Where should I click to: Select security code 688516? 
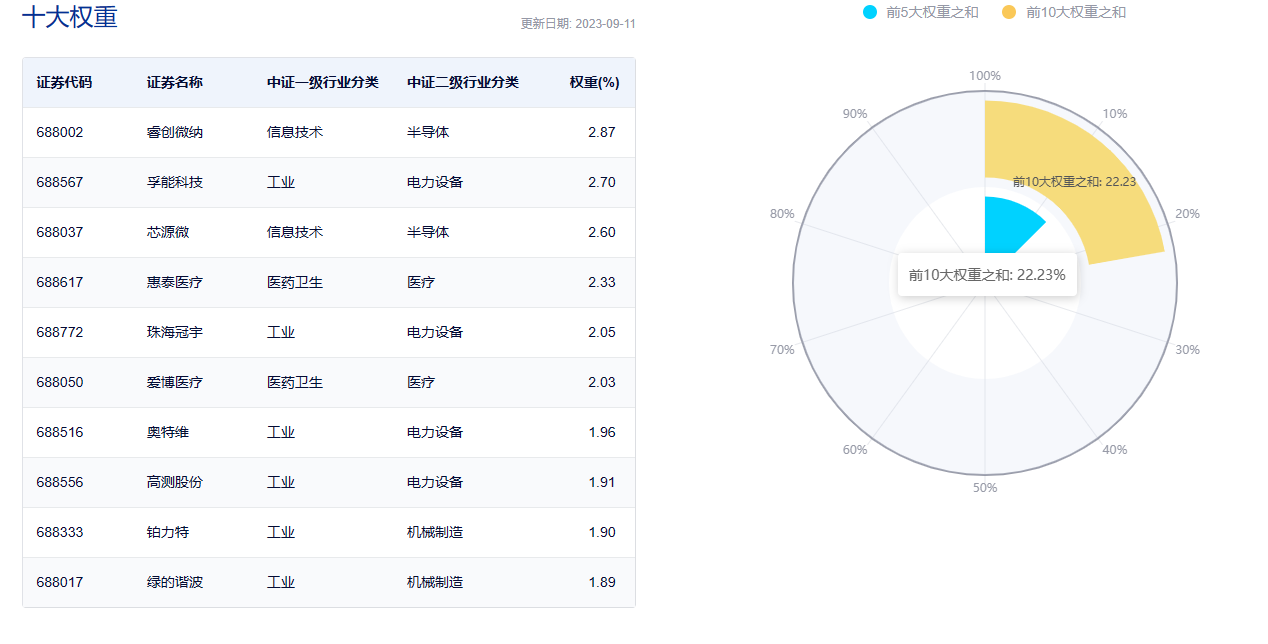tap(60, 432)
